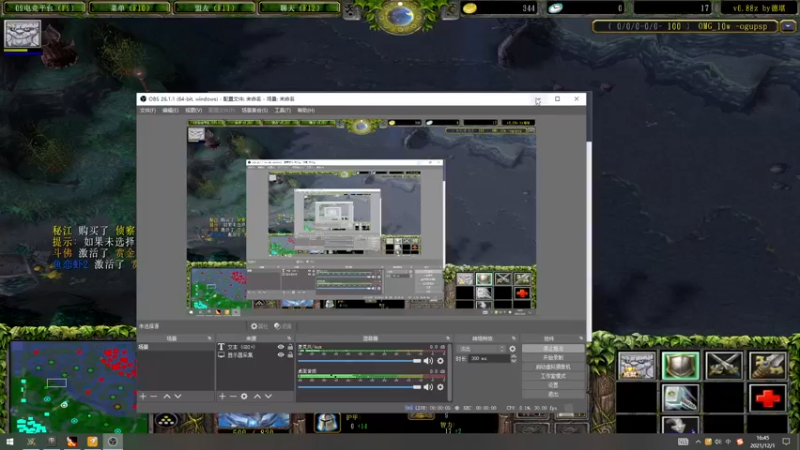This screenshot has height=450, width=800.
Task: Click the Stop Streaming button in Controls
Action: click(x=553, y=348)
